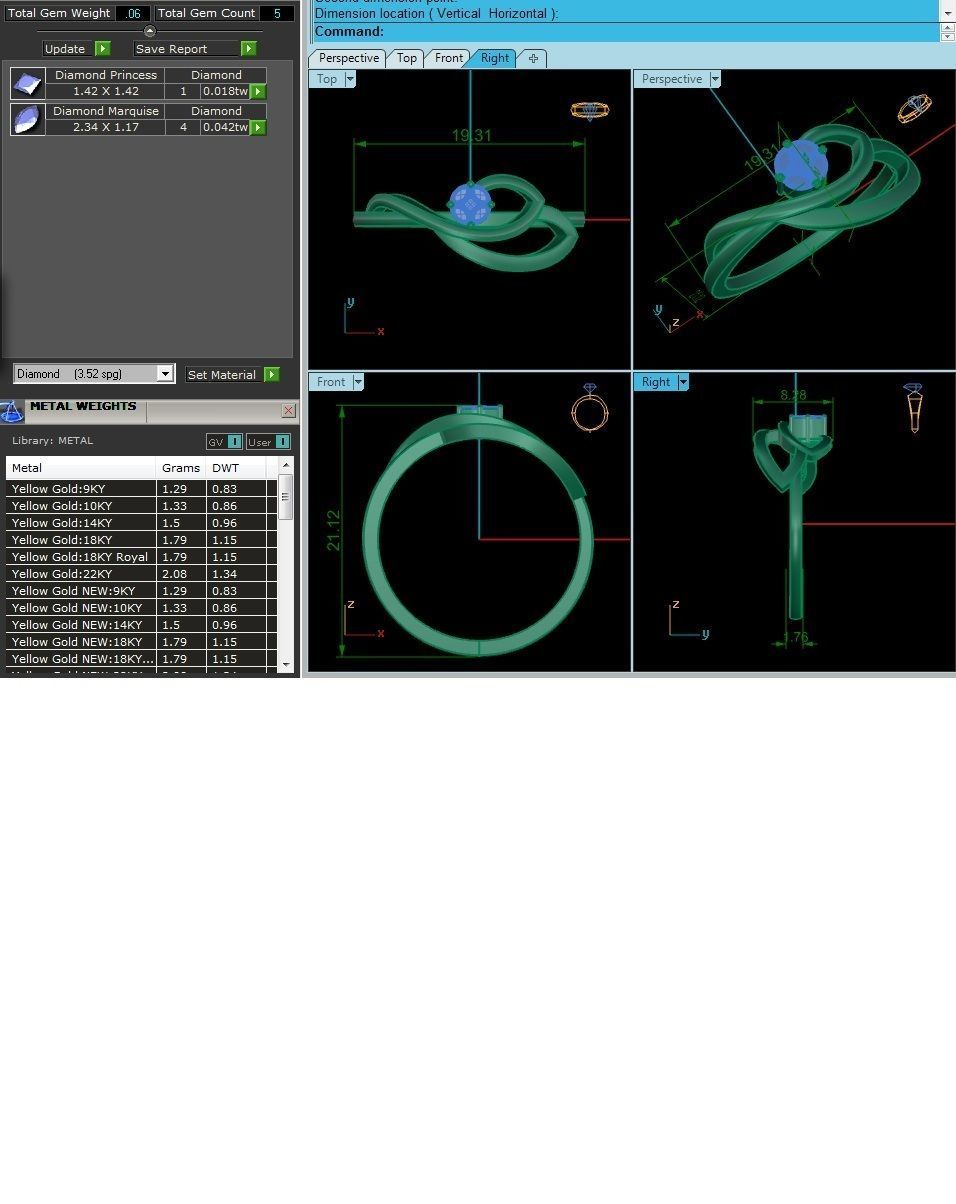Click the 19.31 dimension in Top viewport

471,135
